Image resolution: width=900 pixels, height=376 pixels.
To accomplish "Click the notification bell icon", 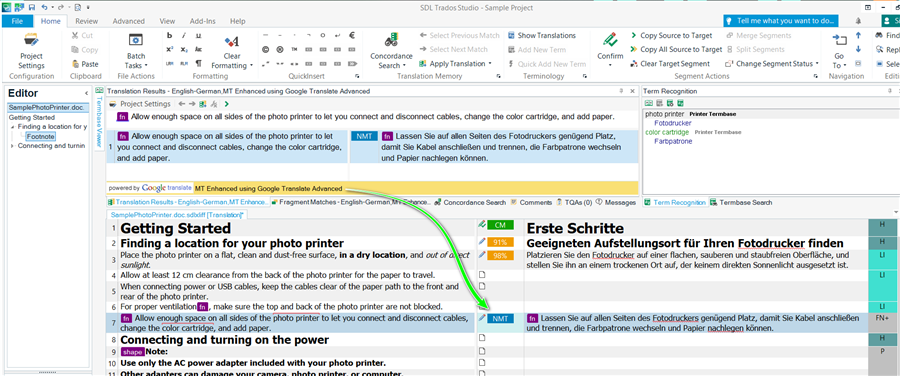I will coord(857,21).
